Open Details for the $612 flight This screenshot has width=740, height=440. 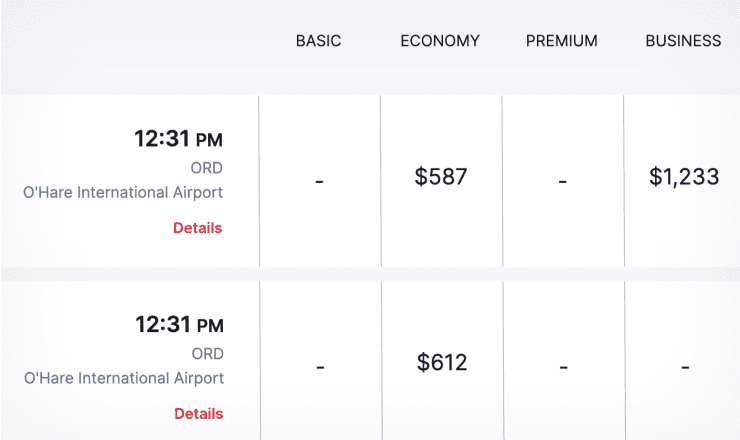[198, 414]
